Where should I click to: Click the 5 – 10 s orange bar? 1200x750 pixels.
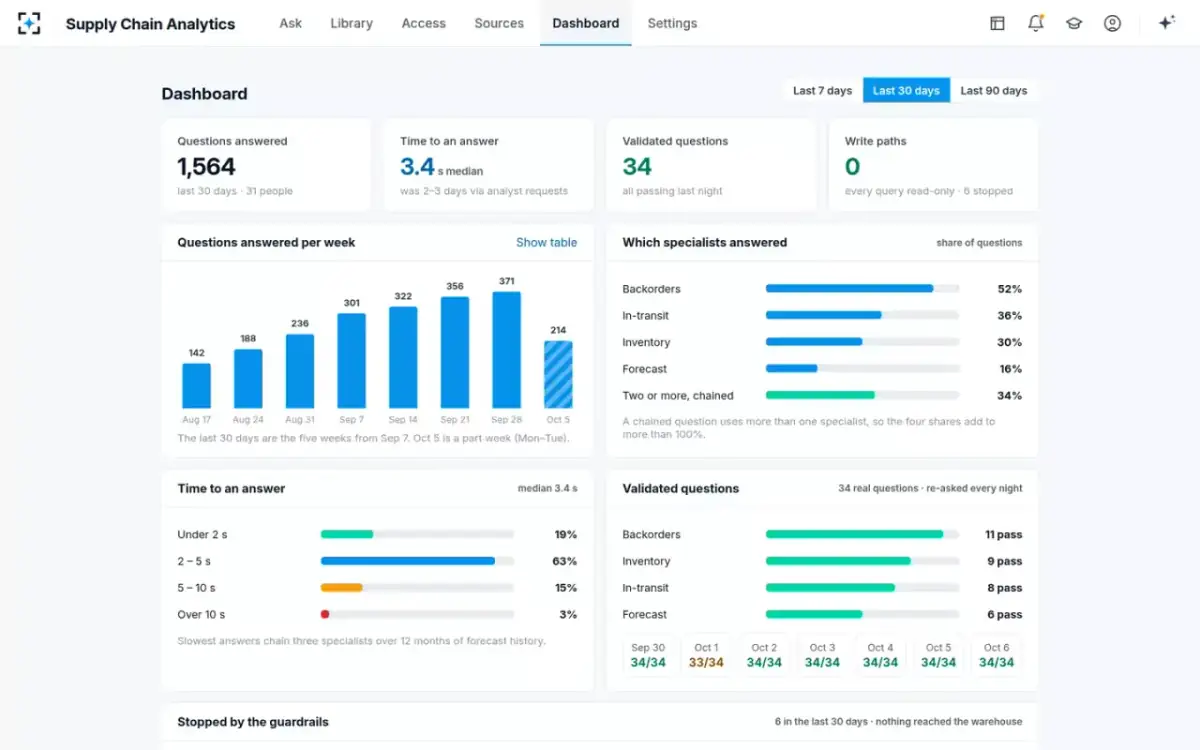[341, 588]
